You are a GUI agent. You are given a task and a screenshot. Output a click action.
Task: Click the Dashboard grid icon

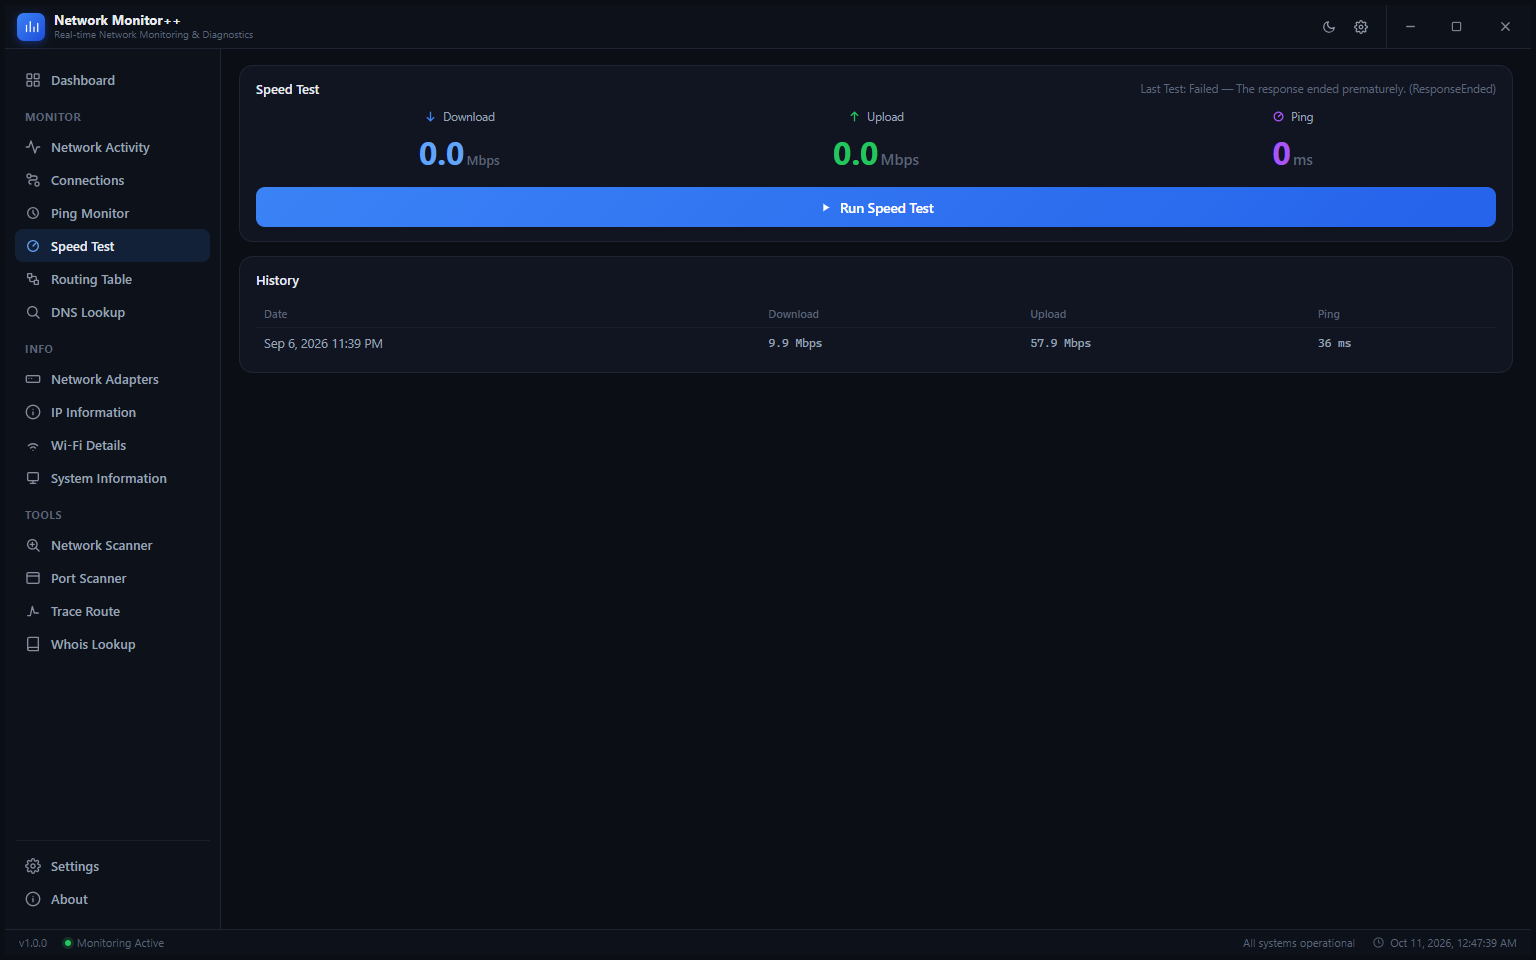click(x=33, y=80)
